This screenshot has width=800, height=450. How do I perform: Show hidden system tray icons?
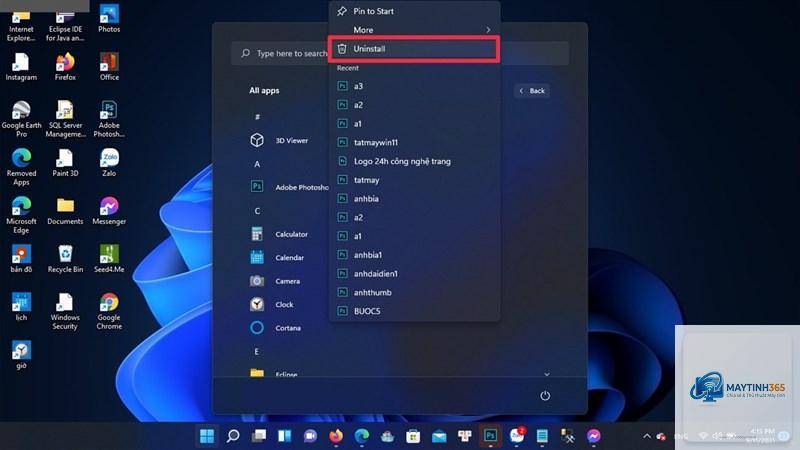(647, 436)
